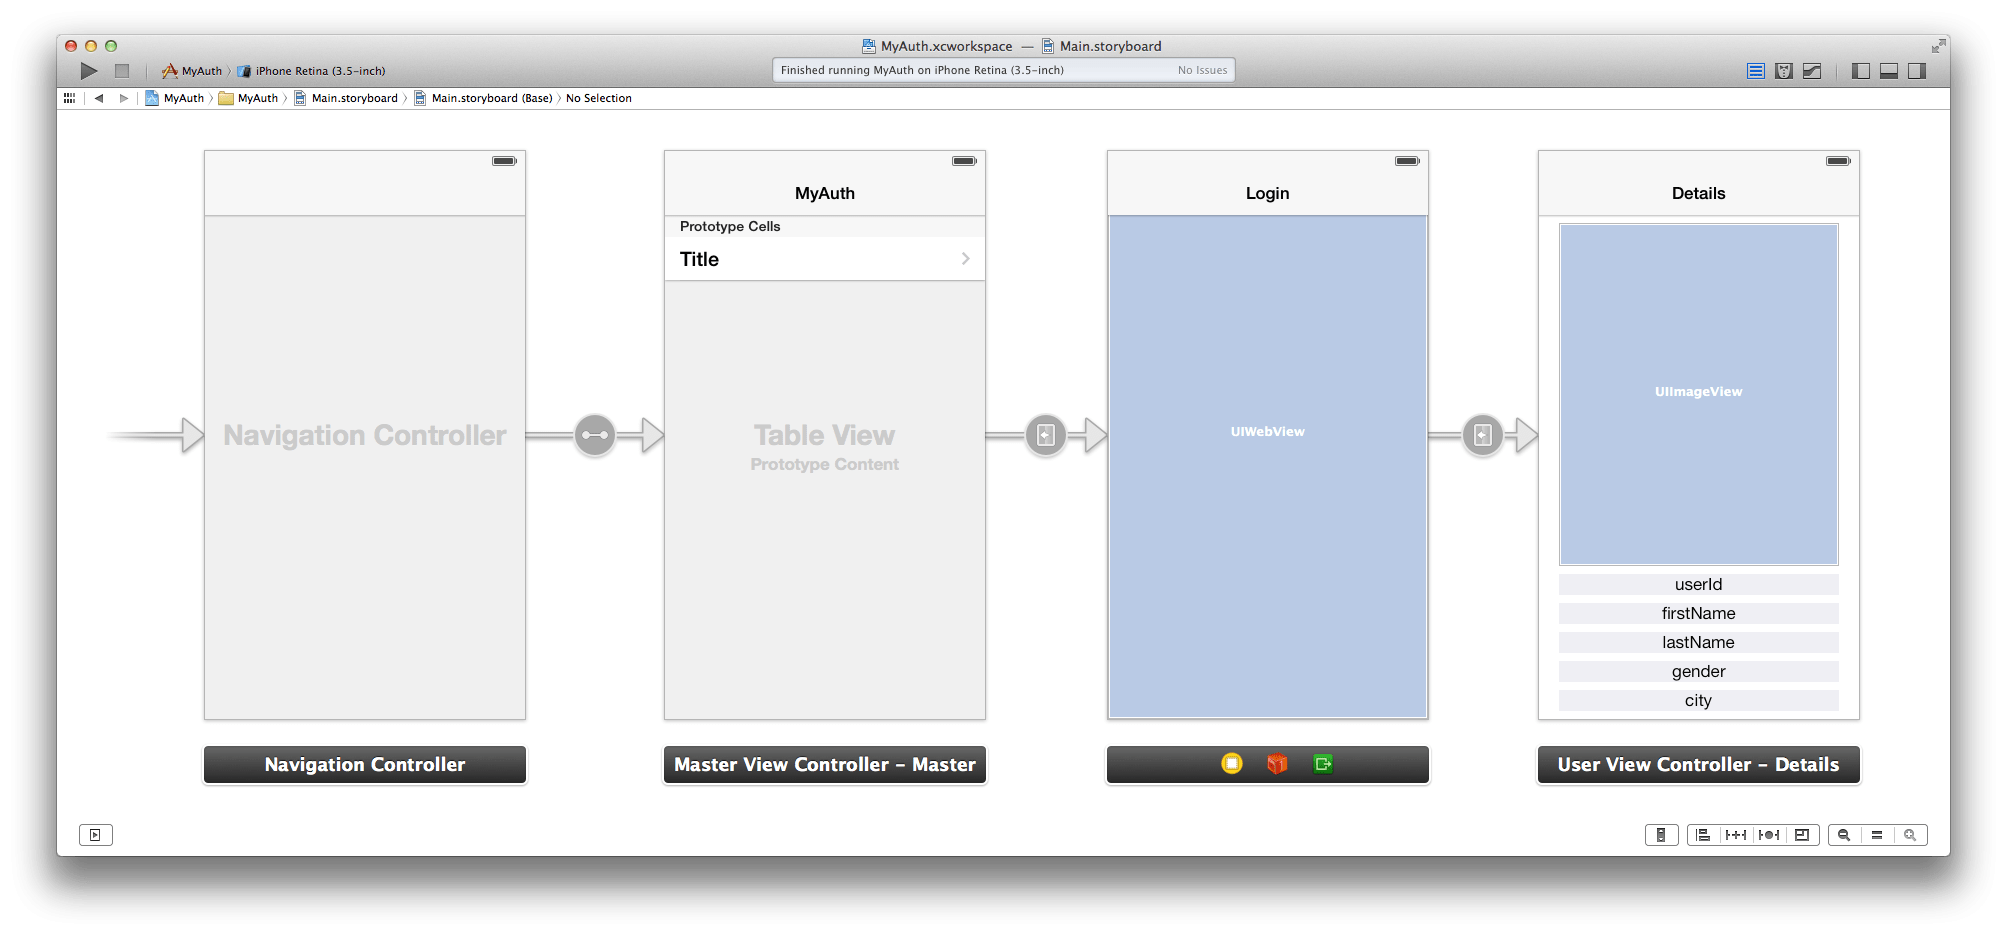Open the Assistant editor (bow-tie icon)
Image resolution: width=2007 pixels, height=935 pixels.
[1784, 70]
